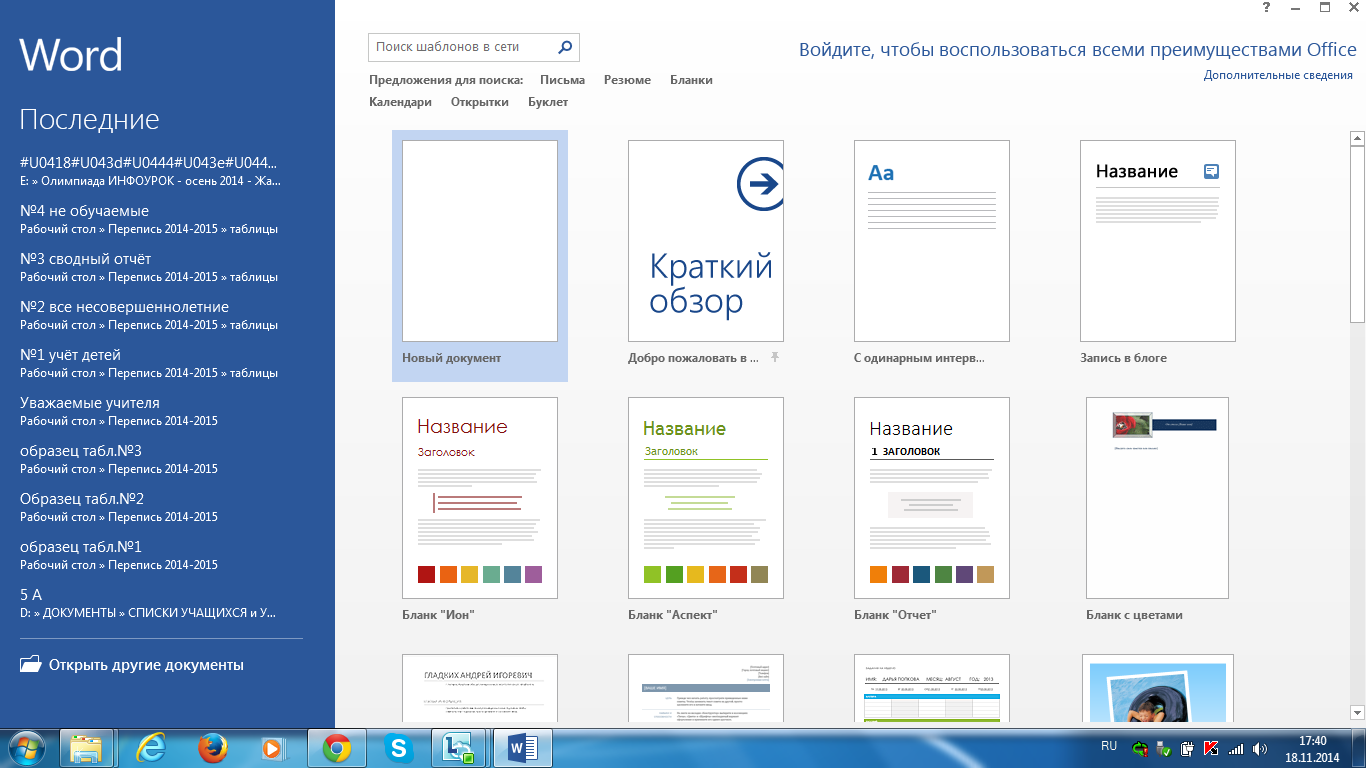Choose the Запись в блоге template
Viewport: 1366px width, 768px height.
coord(1158,241)
